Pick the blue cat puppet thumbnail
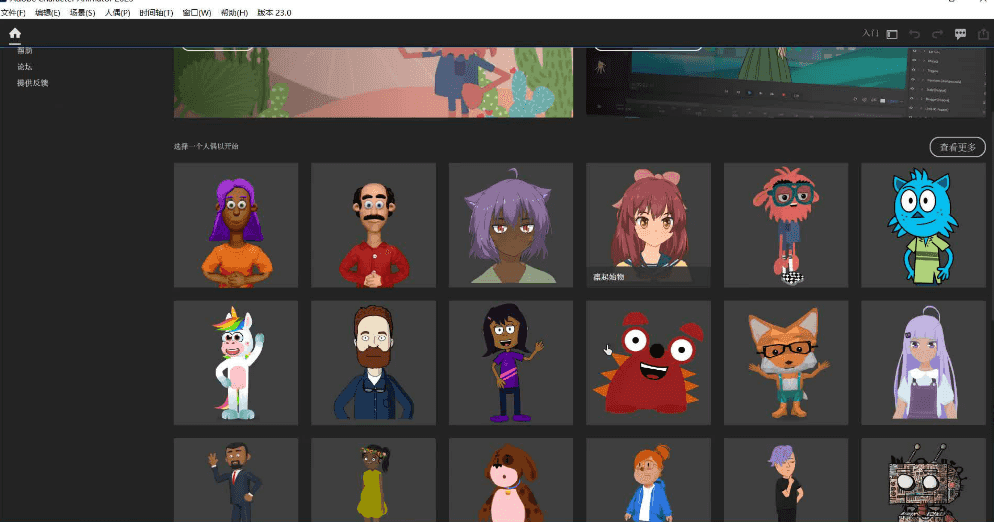 [x=923, y=225]
